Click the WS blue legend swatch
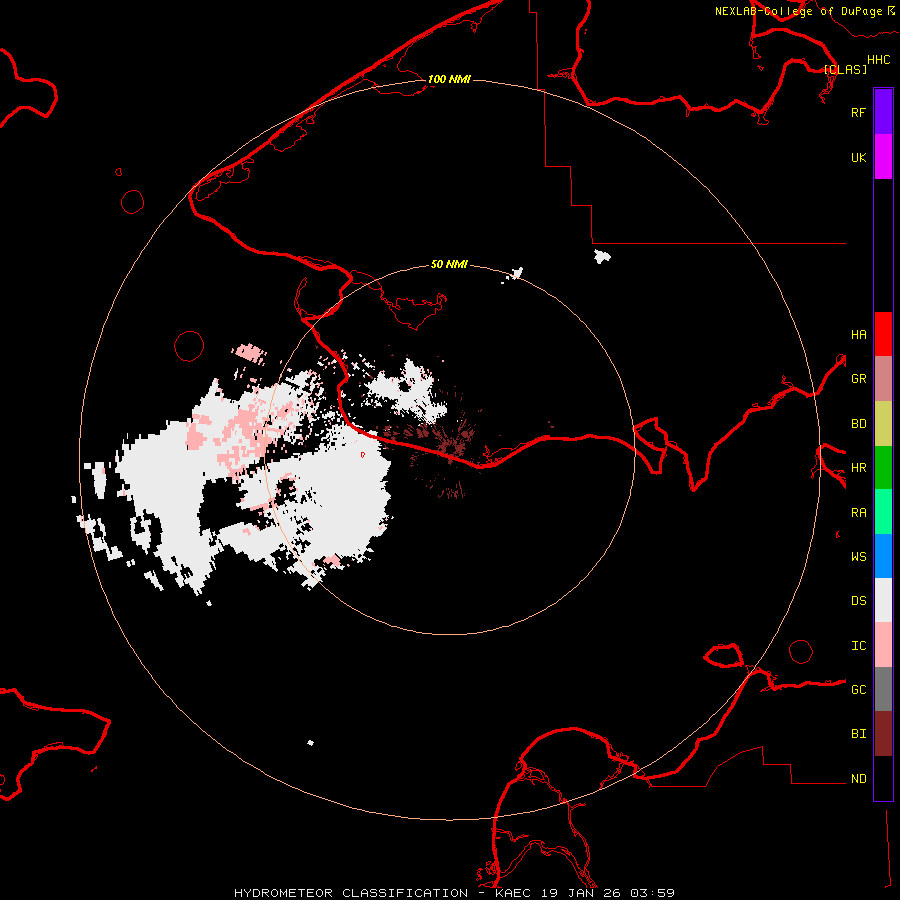Screen dimensions: 900x900 (883, 556)
